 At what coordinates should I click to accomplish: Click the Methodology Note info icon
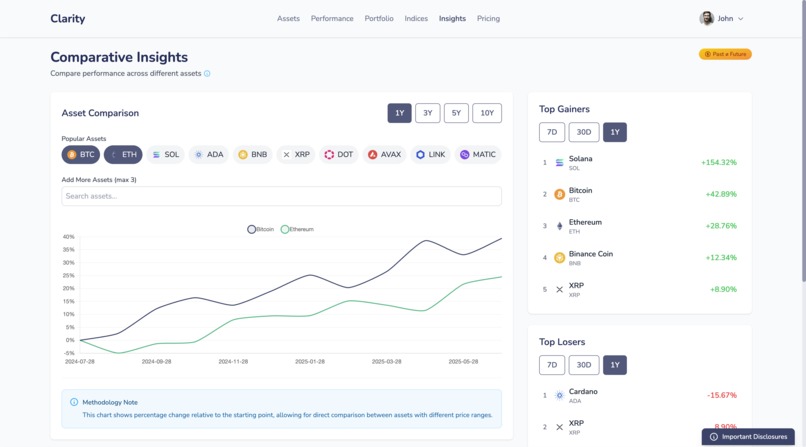pyautogui.click(x=74, y=402)
